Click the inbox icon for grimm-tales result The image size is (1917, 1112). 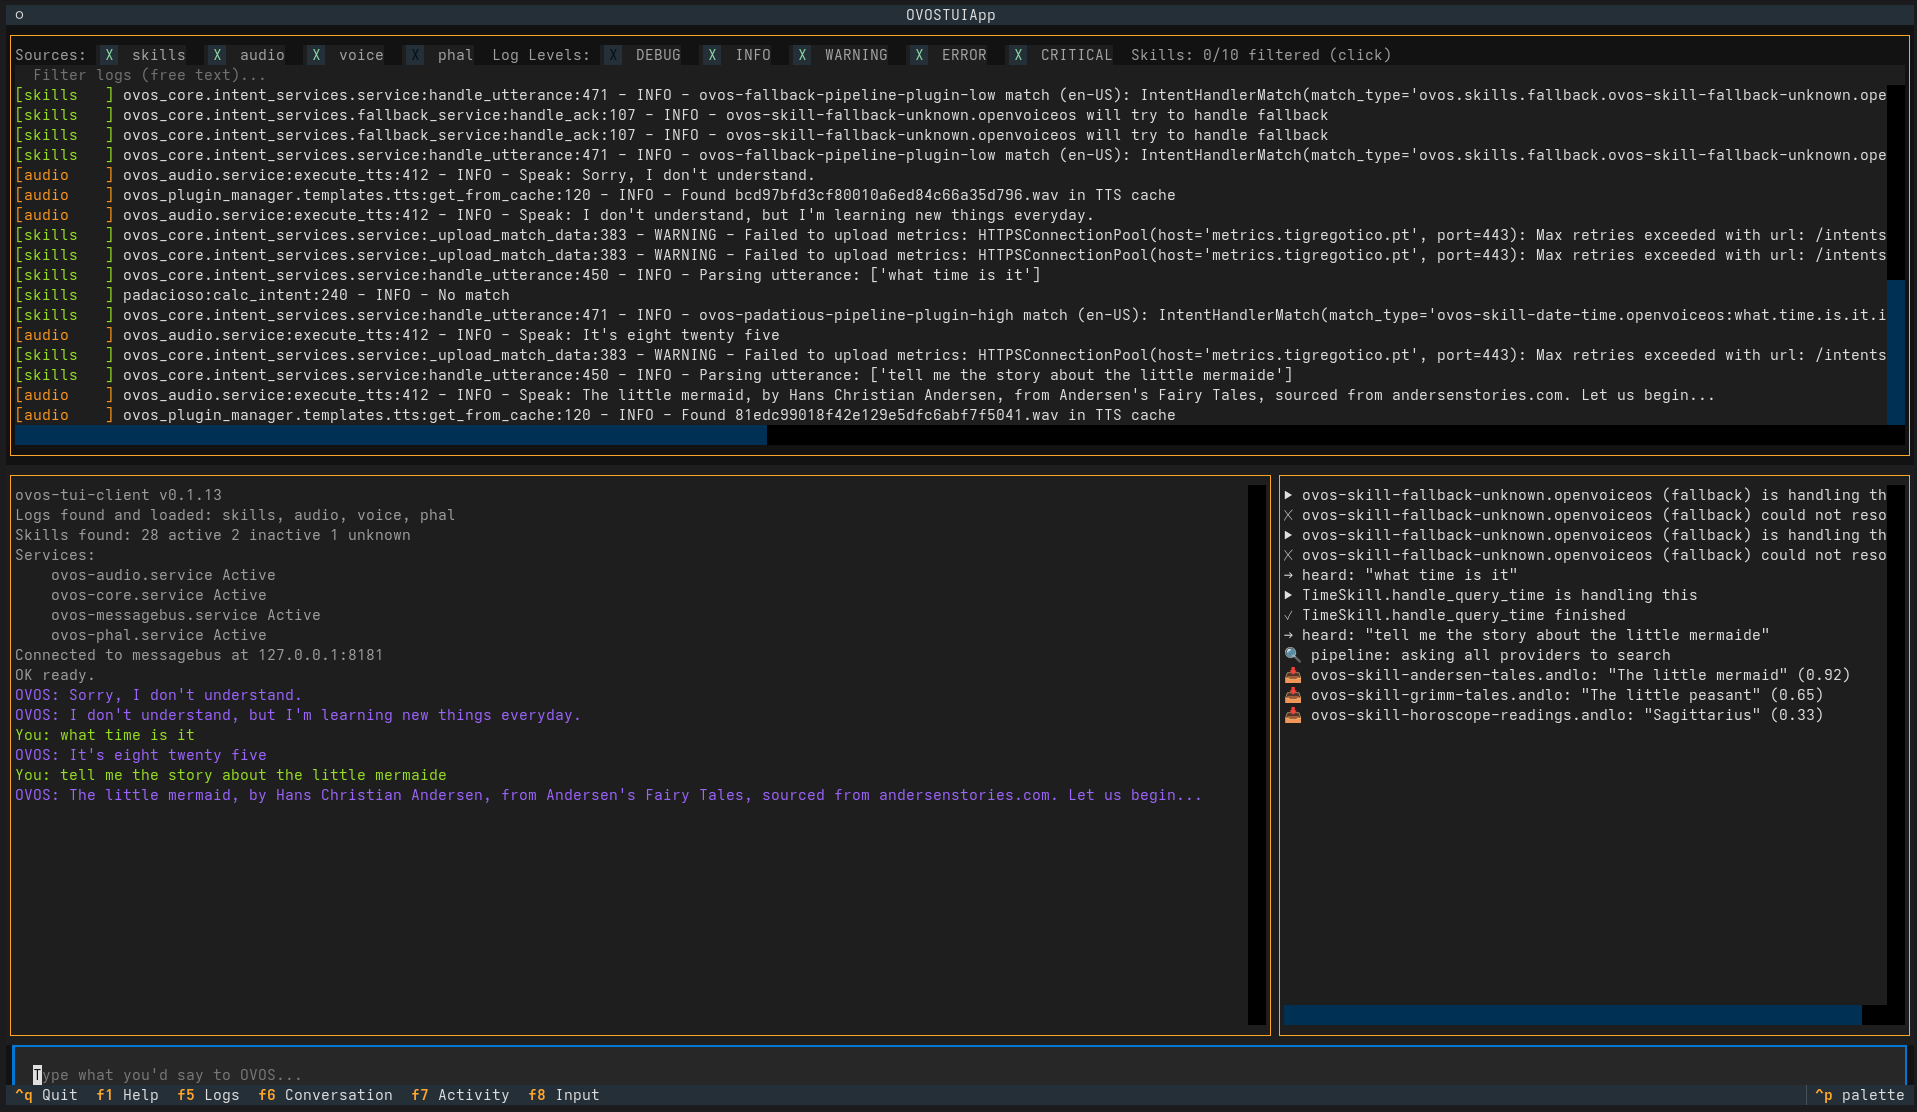click(1292, 695)
